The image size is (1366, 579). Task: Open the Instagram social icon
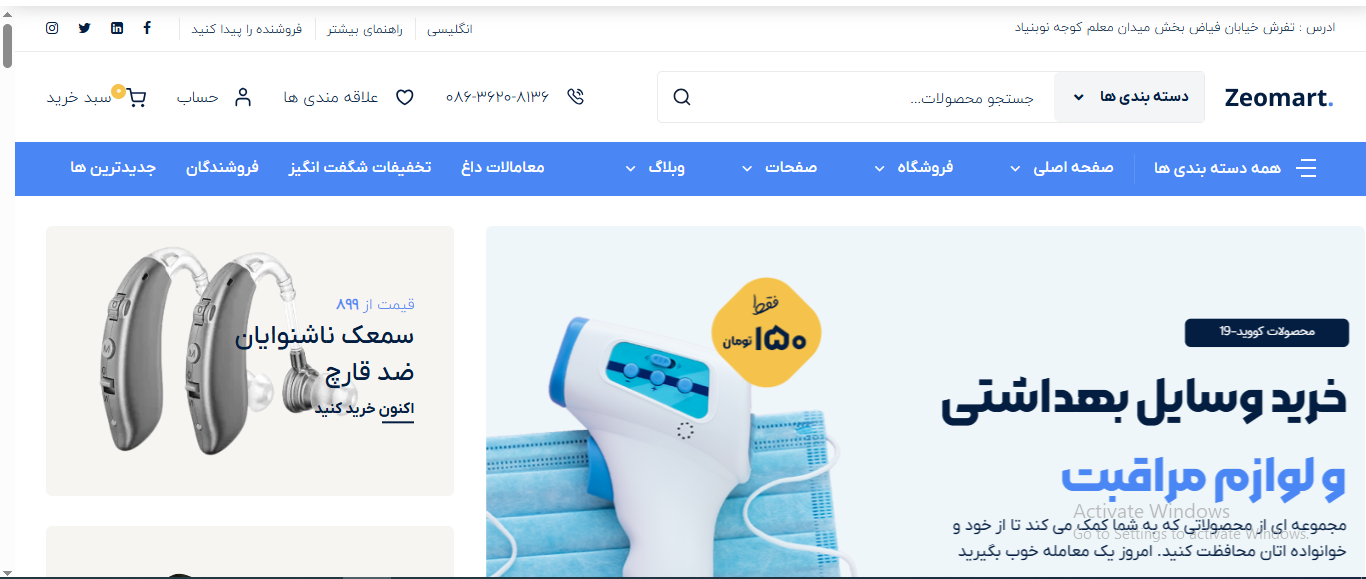pyautogui.click(x=52, y=28)
